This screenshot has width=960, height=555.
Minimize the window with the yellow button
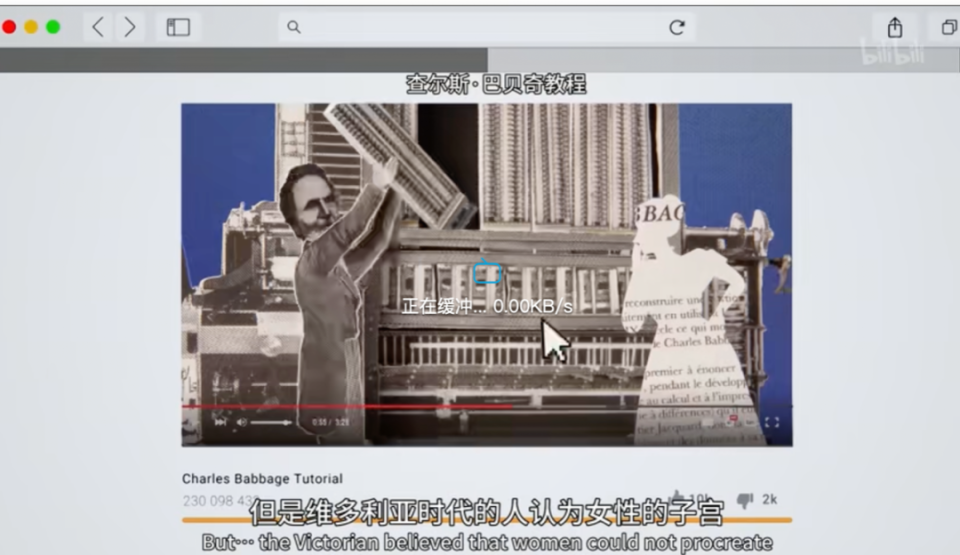click(31, 27)
